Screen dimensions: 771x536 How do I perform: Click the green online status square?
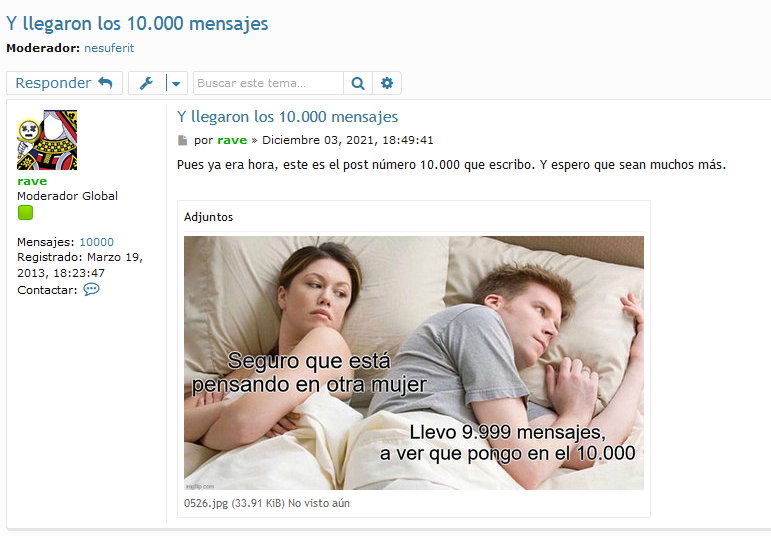point(25,212)
